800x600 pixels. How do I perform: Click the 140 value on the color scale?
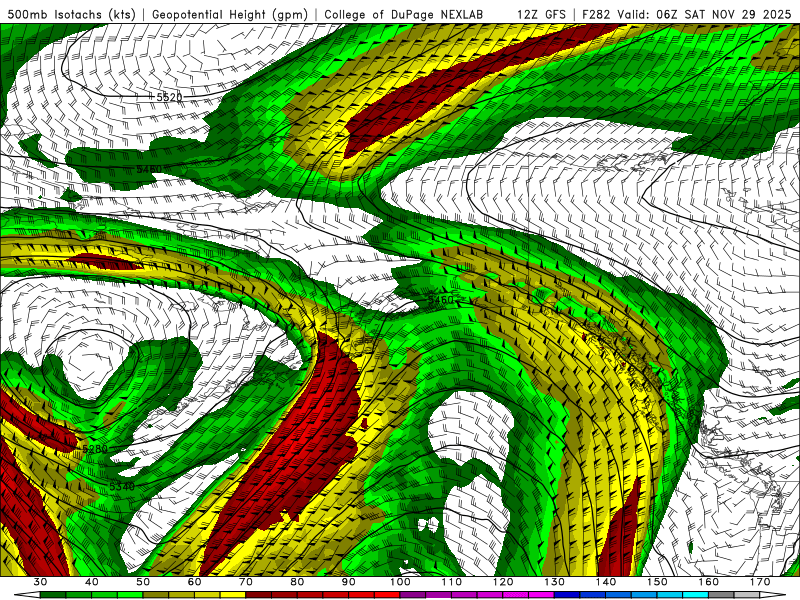[x=606, y=582]
